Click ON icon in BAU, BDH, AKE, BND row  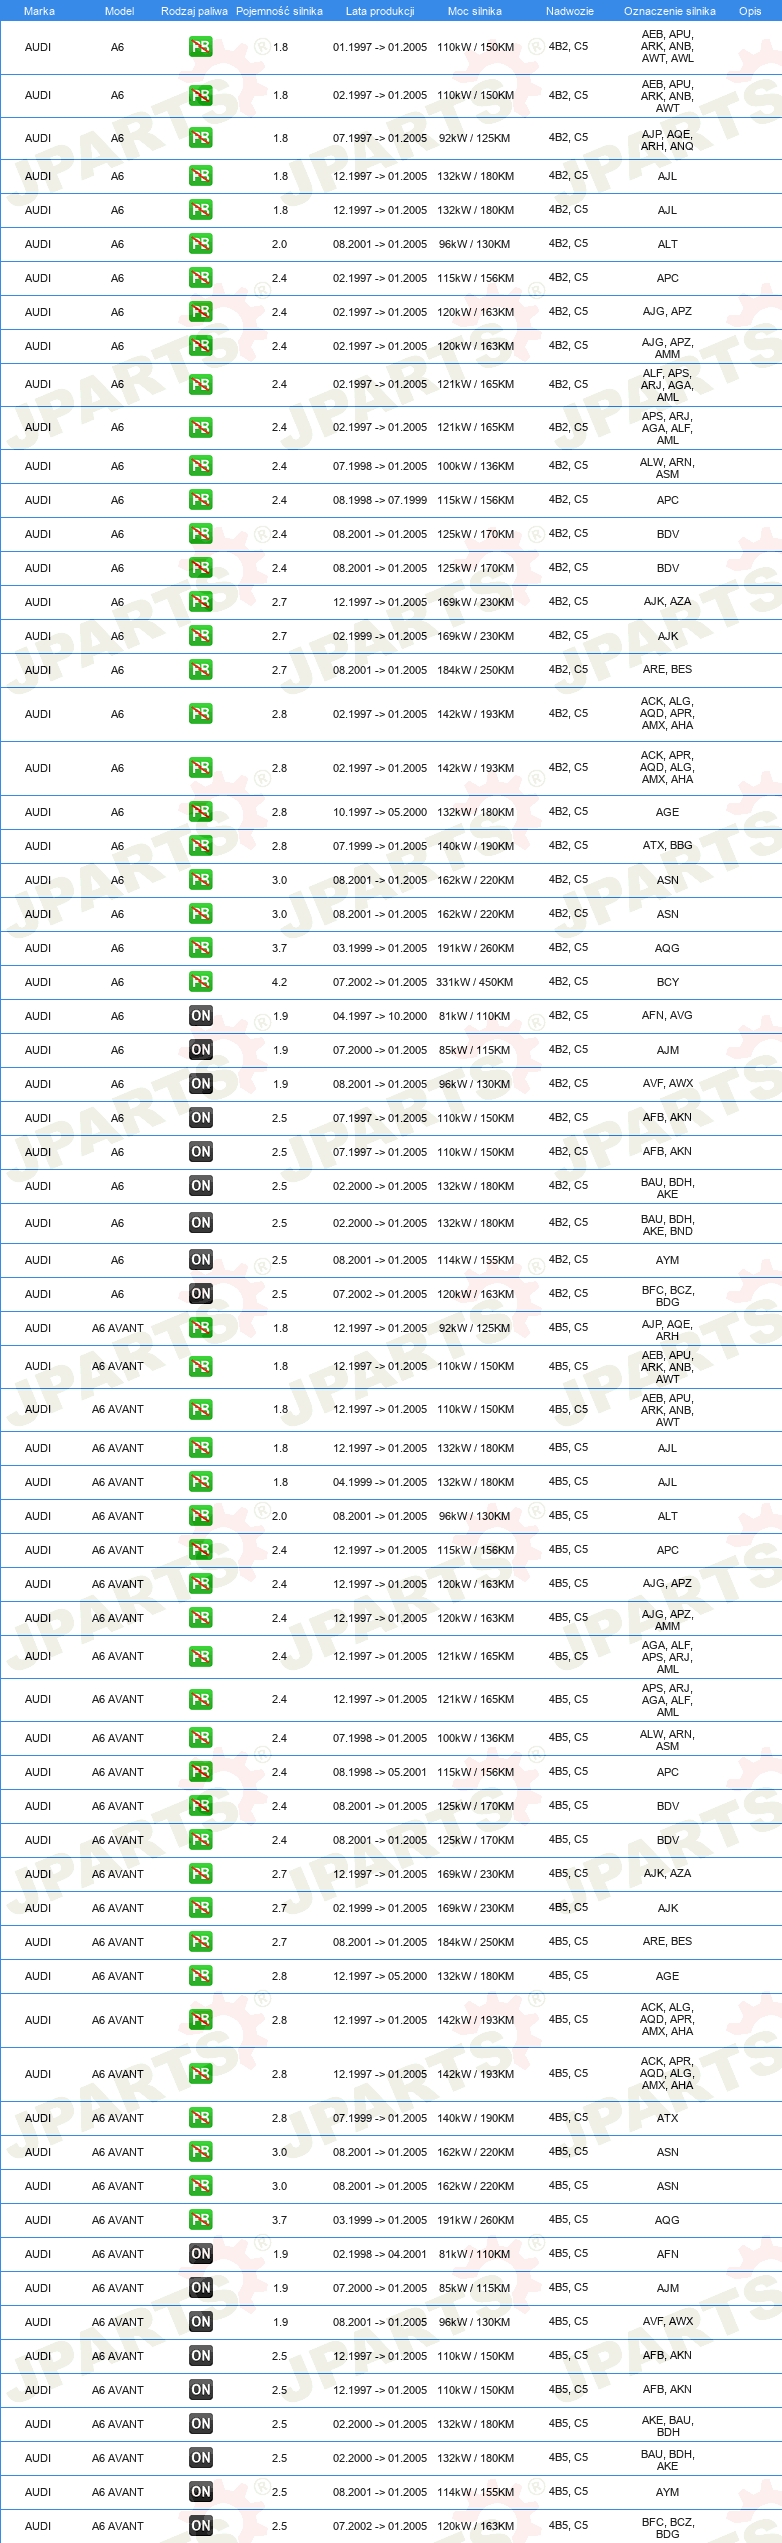(x=200, y=1223)
